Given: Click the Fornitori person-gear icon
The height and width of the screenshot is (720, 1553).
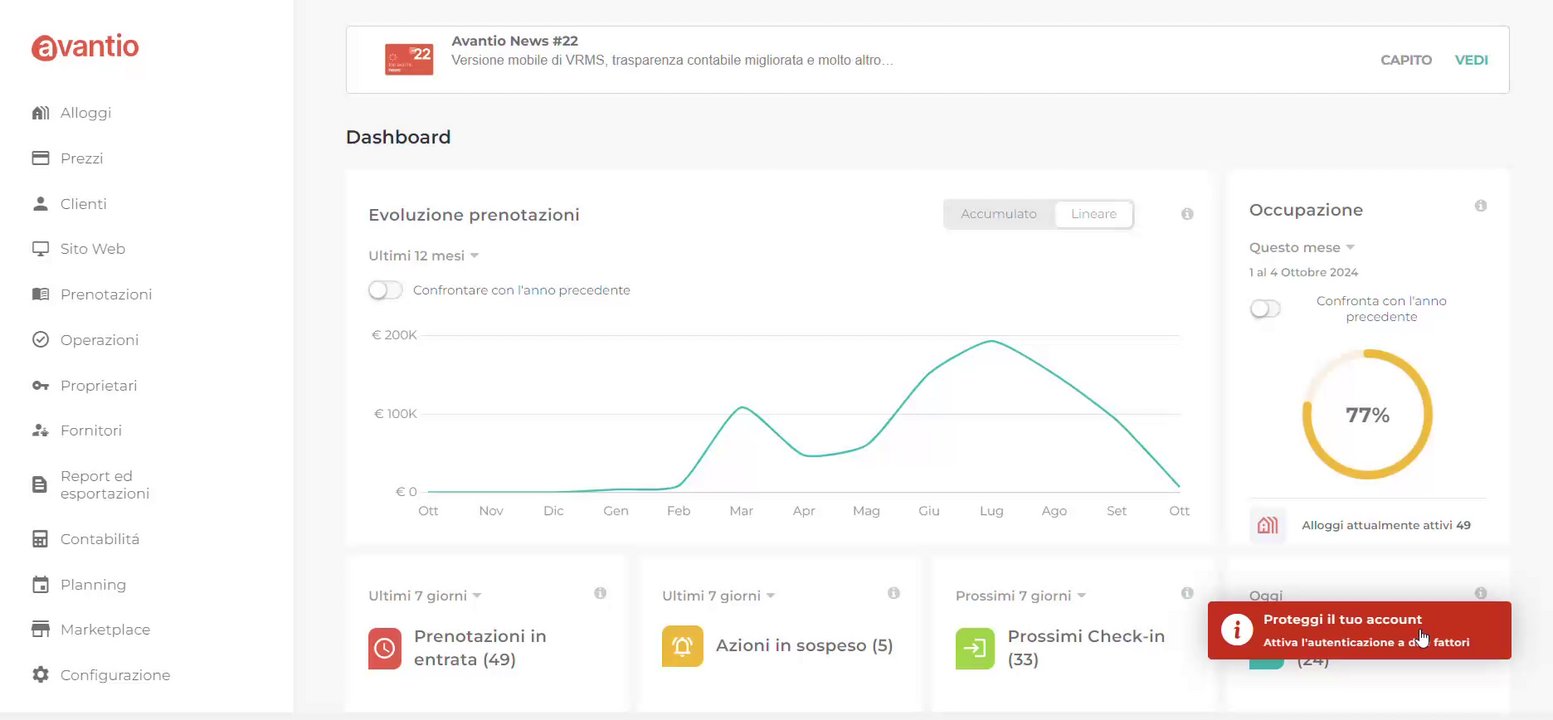Looking at the screenshot, I should [x=41, y=431].
